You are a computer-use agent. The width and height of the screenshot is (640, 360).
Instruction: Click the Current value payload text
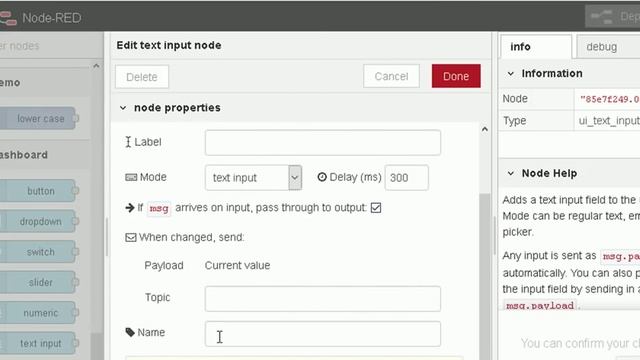point(237,265)
